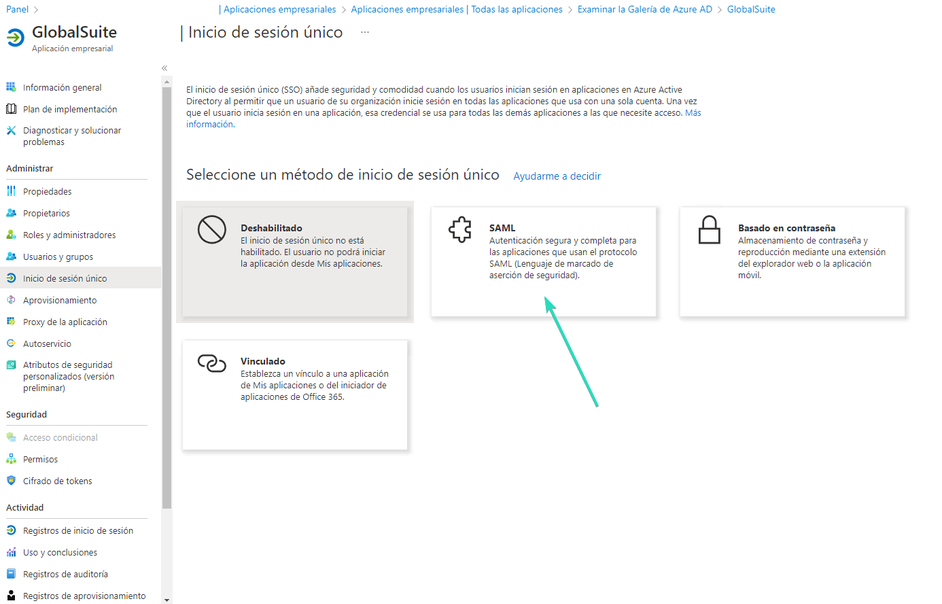The width and height of the screenshot is (942, 604).
Task: Click the Aprovisionamiento icon in sidebar
Action: click(x=11, y=300)
